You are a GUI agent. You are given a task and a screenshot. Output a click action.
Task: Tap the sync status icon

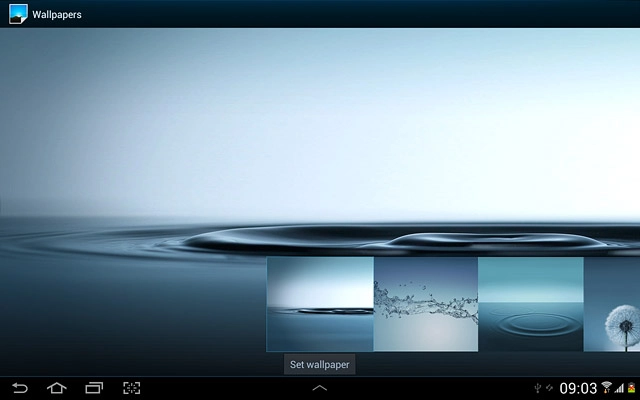click(550, 388)
